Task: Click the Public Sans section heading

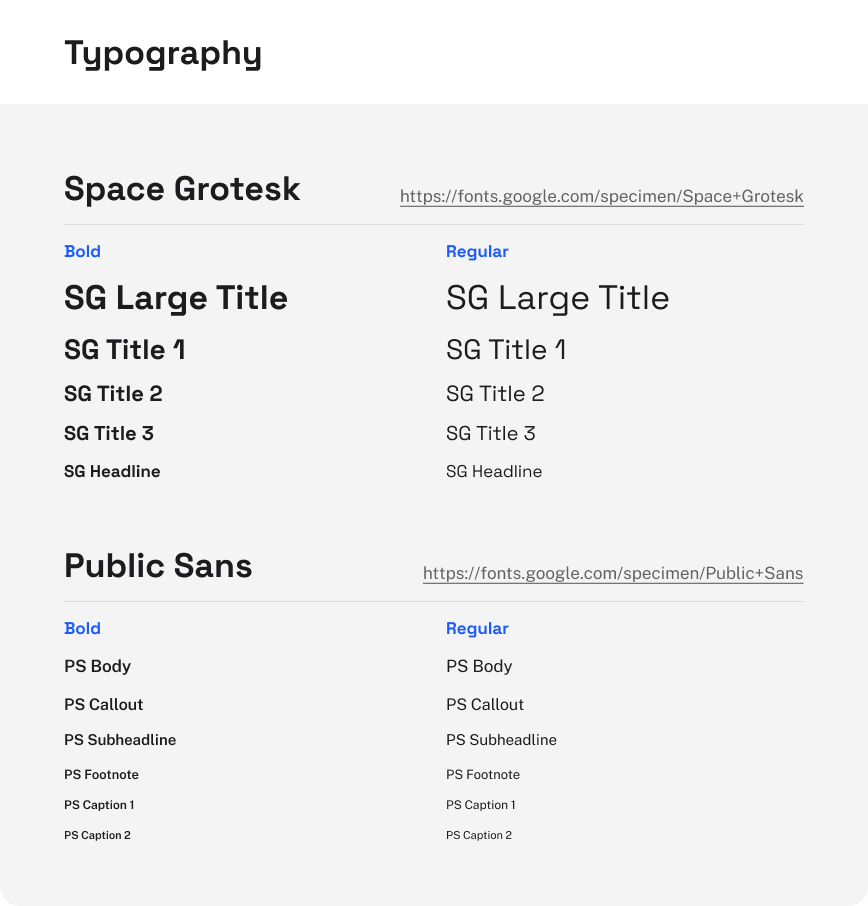Action: (158, 566)
